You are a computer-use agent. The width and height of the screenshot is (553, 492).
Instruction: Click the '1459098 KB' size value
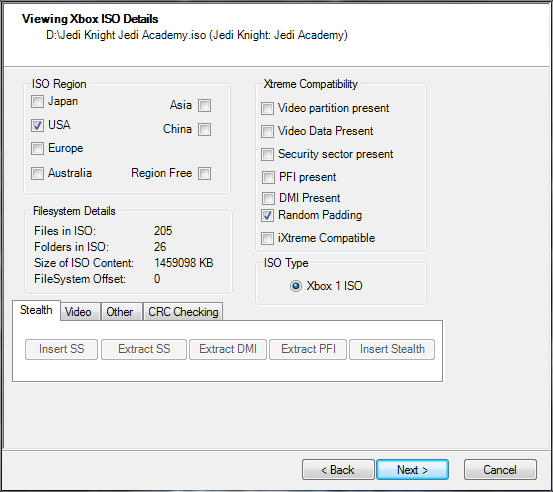tap(183, 263)
